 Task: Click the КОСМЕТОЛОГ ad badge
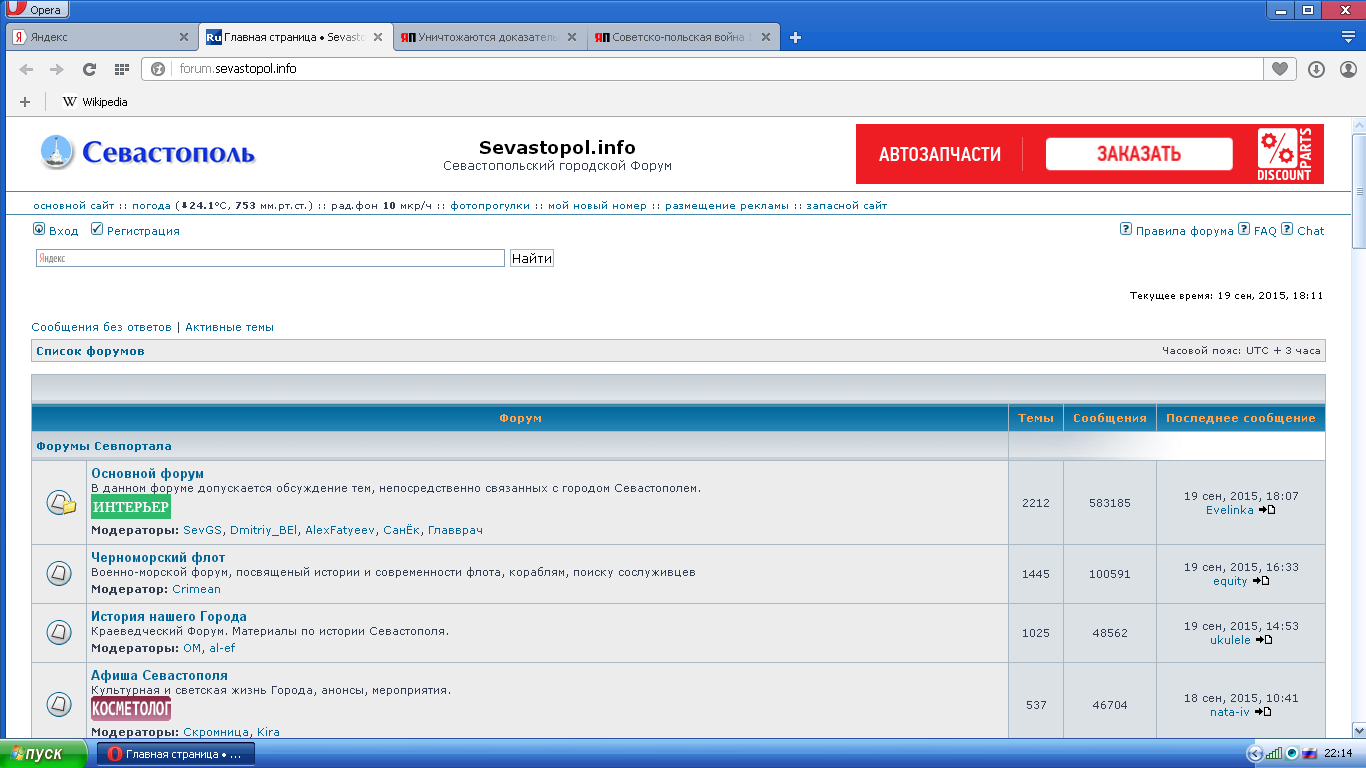(x=131, y=709)
